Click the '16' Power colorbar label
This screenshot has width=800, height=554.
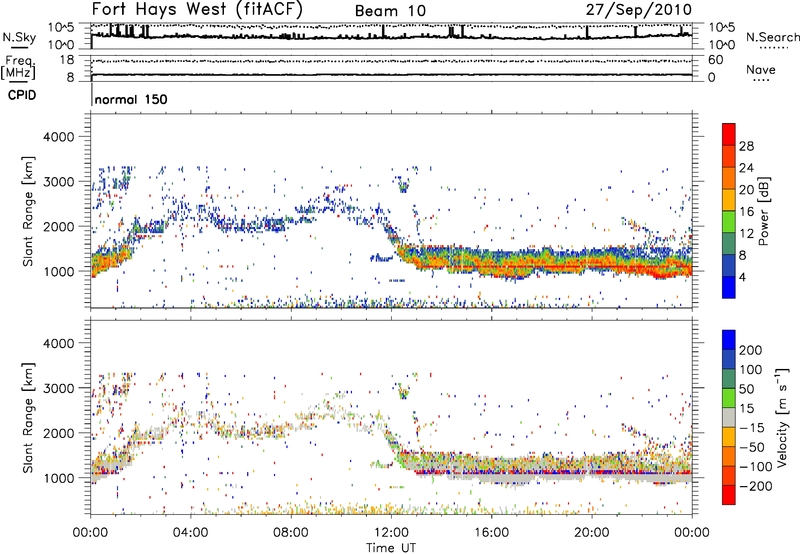746,212
